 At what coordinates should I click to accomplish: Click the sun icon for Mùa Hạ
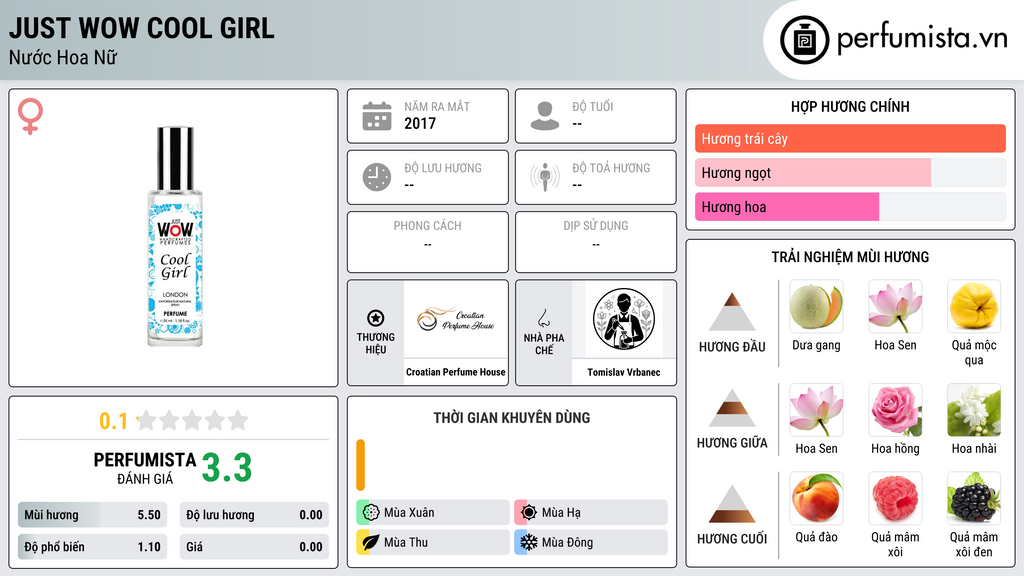pos(529,512)
